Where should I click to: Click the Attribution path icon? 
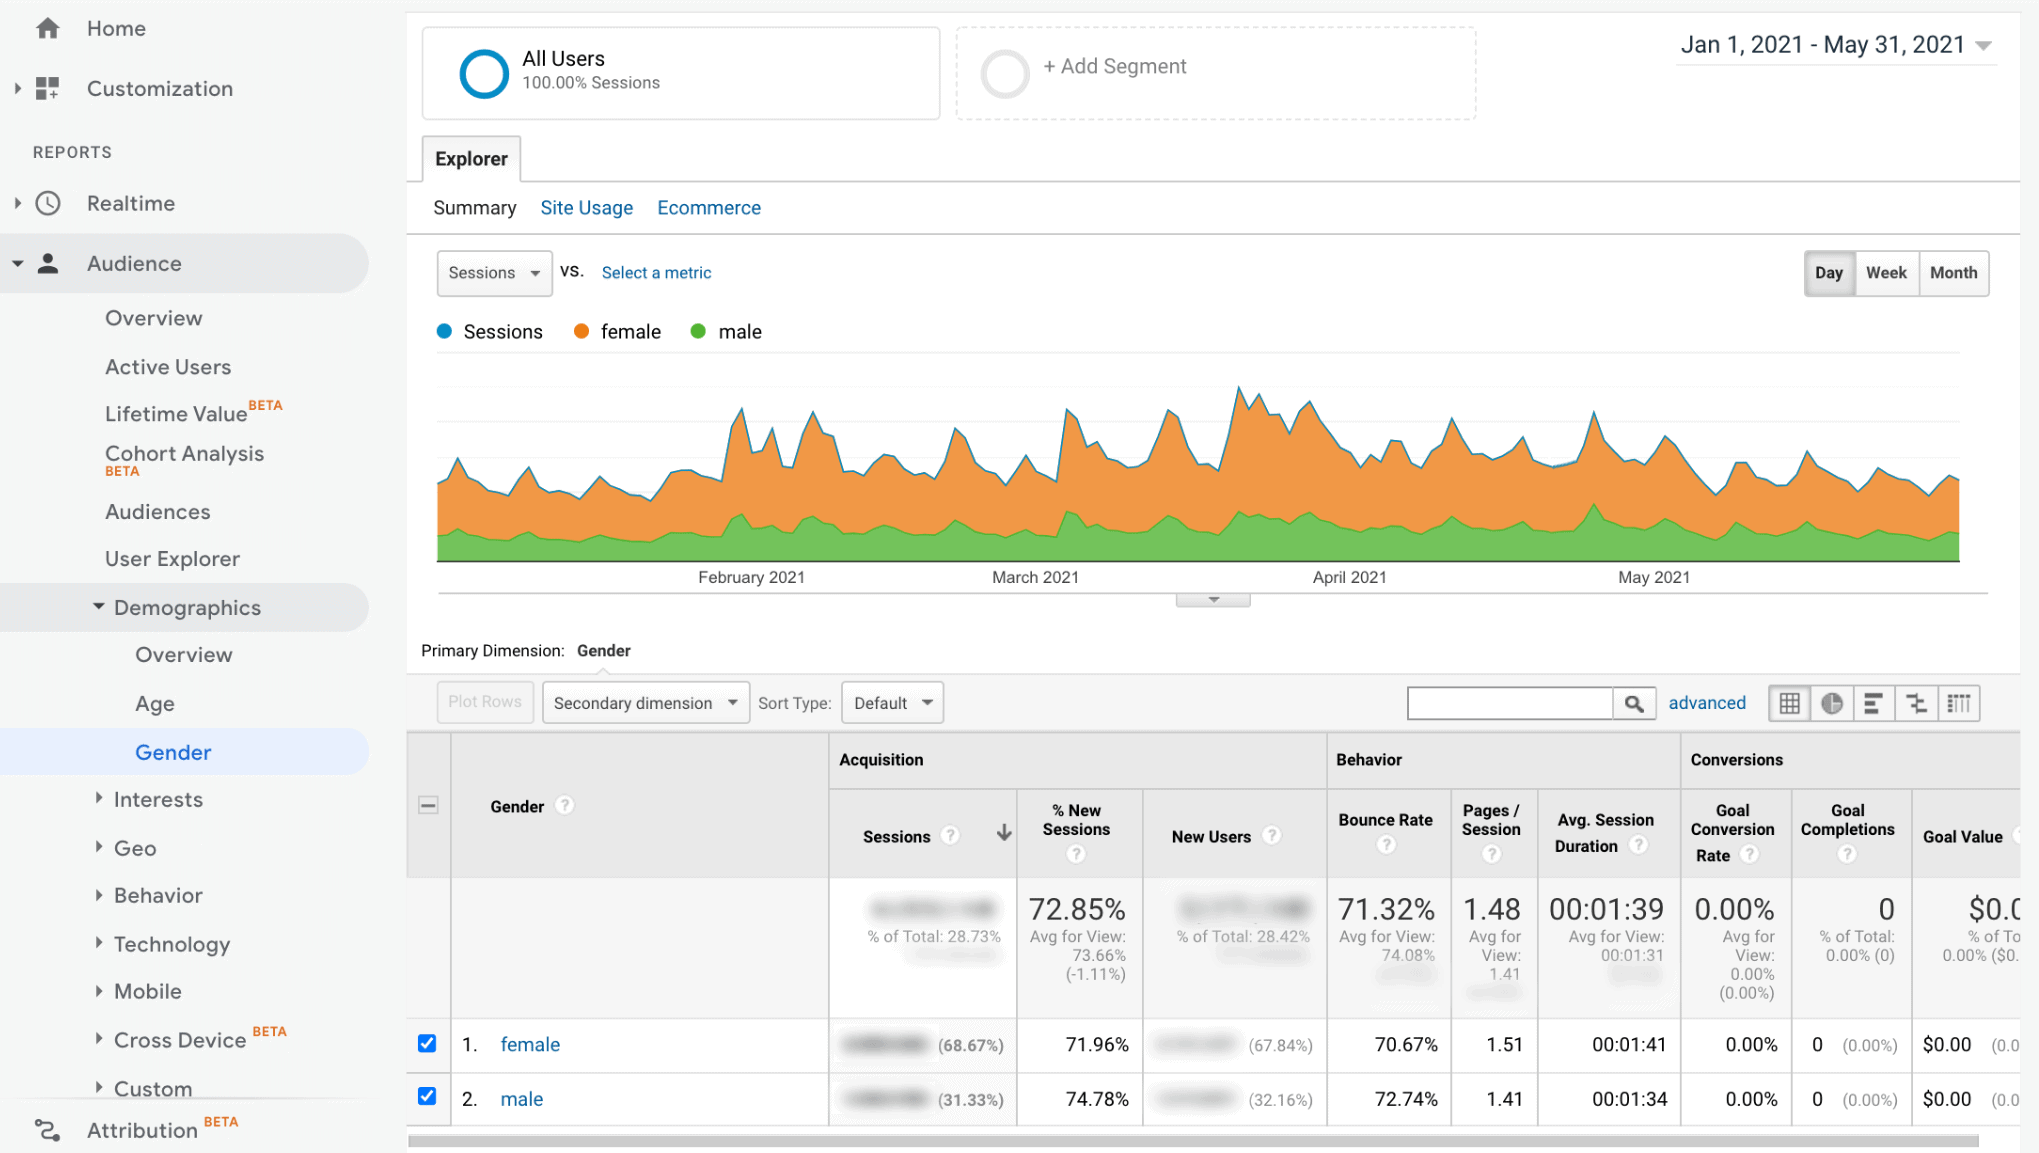coord(47,1130)
